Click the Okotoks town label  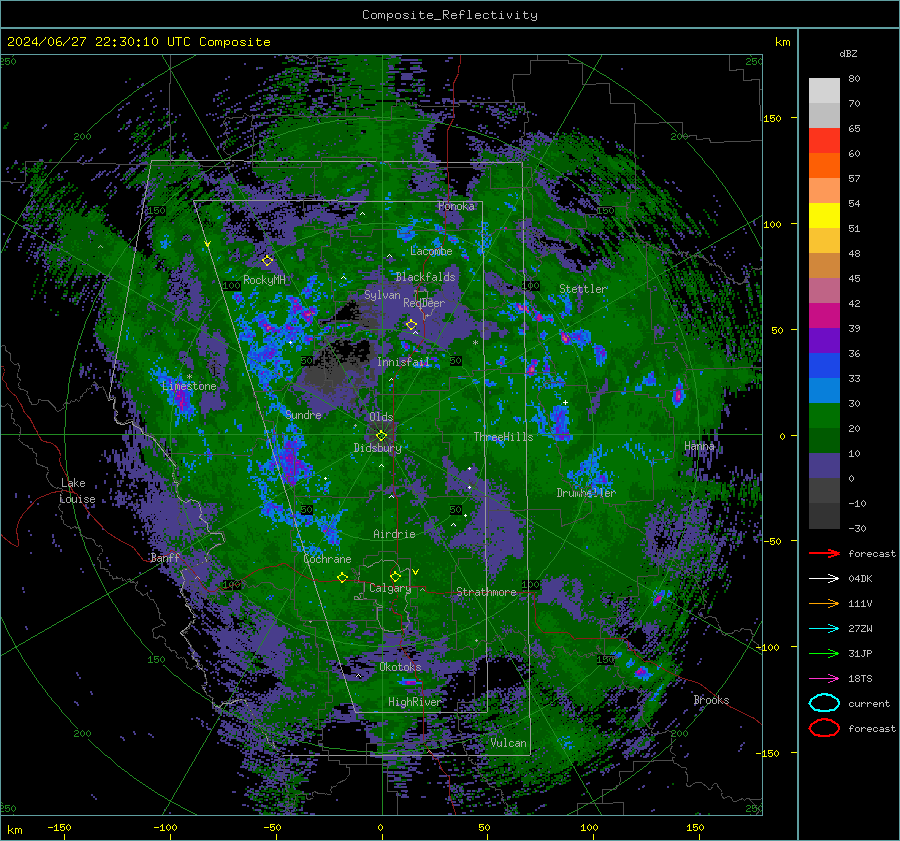click(400, 667)
